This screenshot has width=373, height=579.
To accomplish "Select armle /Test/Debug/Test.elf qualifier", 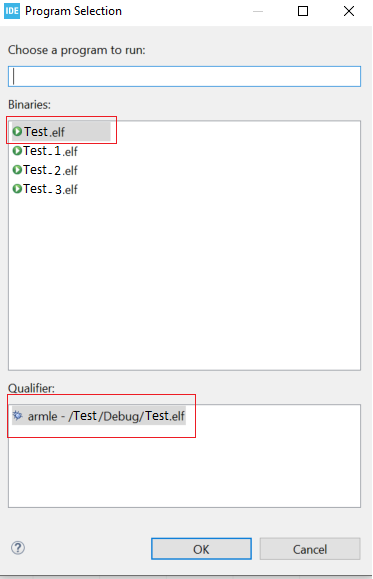I will tap(99, 416).
